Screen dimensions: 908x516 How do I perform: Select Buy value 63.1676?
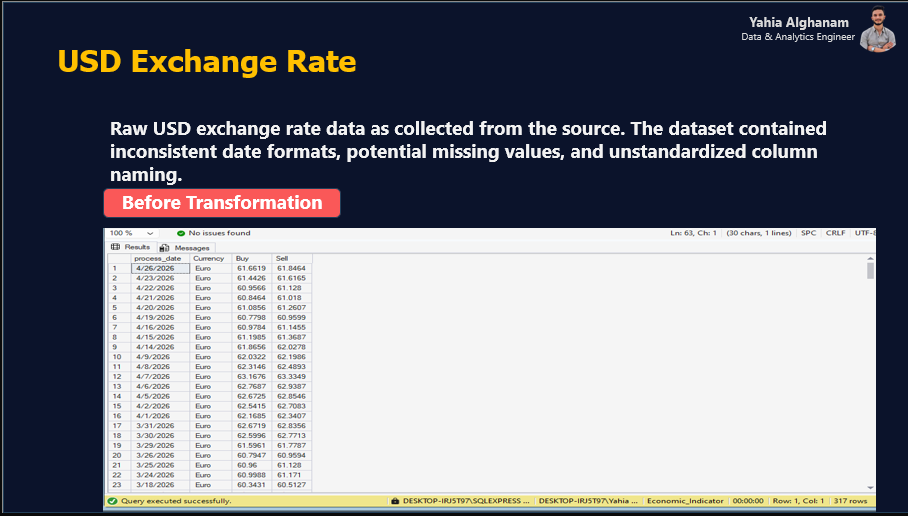251,376
